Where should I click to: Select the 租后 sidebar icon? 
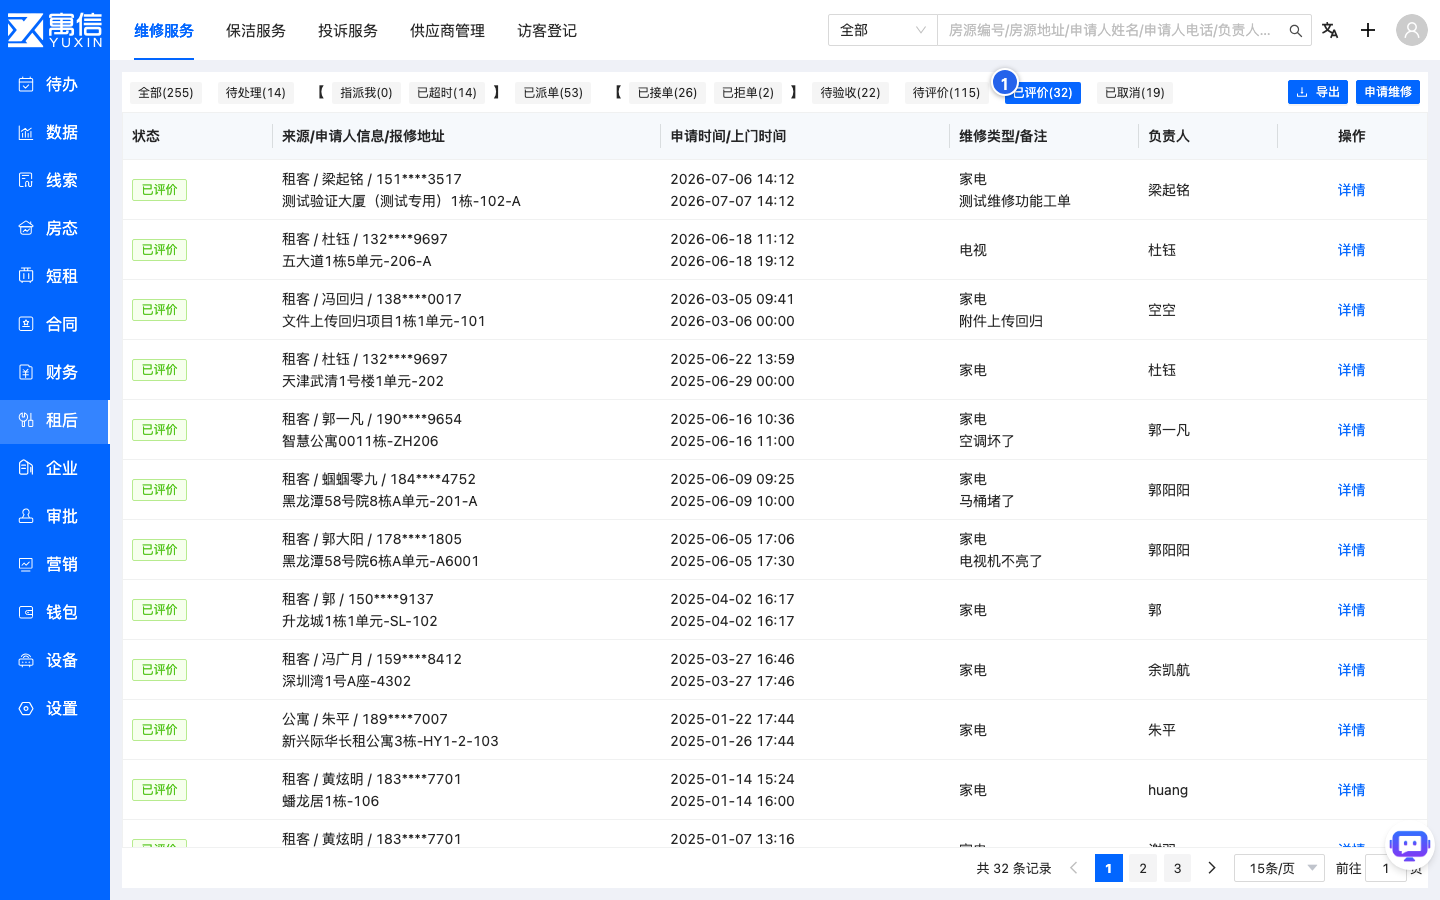26,420
